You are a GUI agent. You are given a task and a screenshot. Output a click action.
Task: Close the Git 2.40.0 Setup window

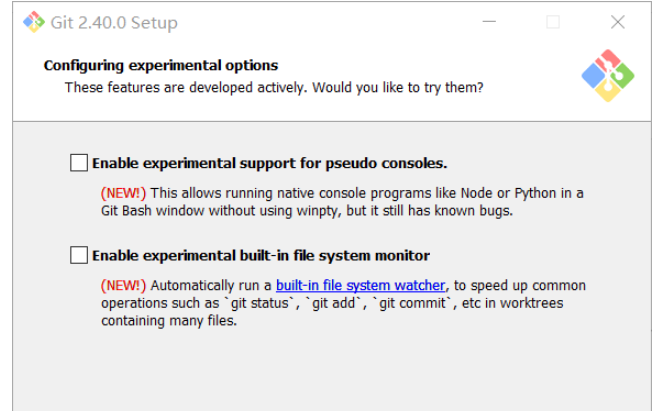[x=618, y=22]
